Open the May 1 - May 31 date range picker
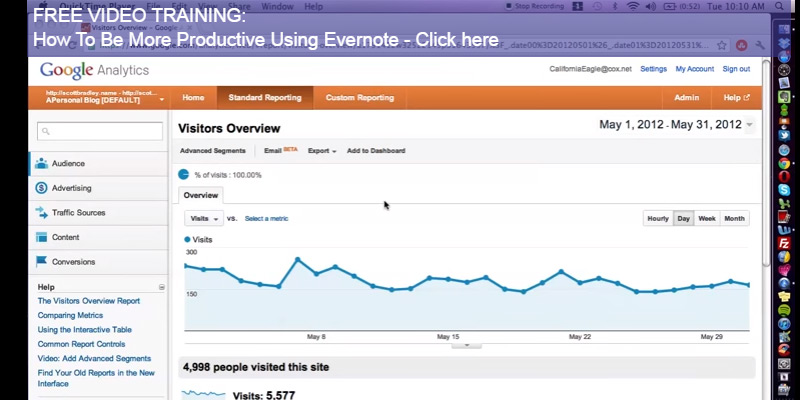Screen dimensions: 800x400 pos(676,125)
